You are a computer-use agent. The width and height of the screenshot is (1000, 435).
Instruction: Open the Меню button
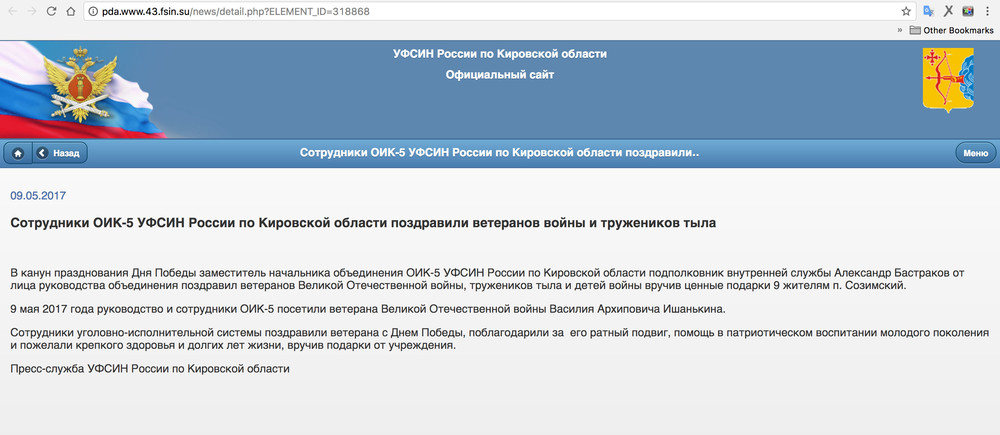coord(975,153)
